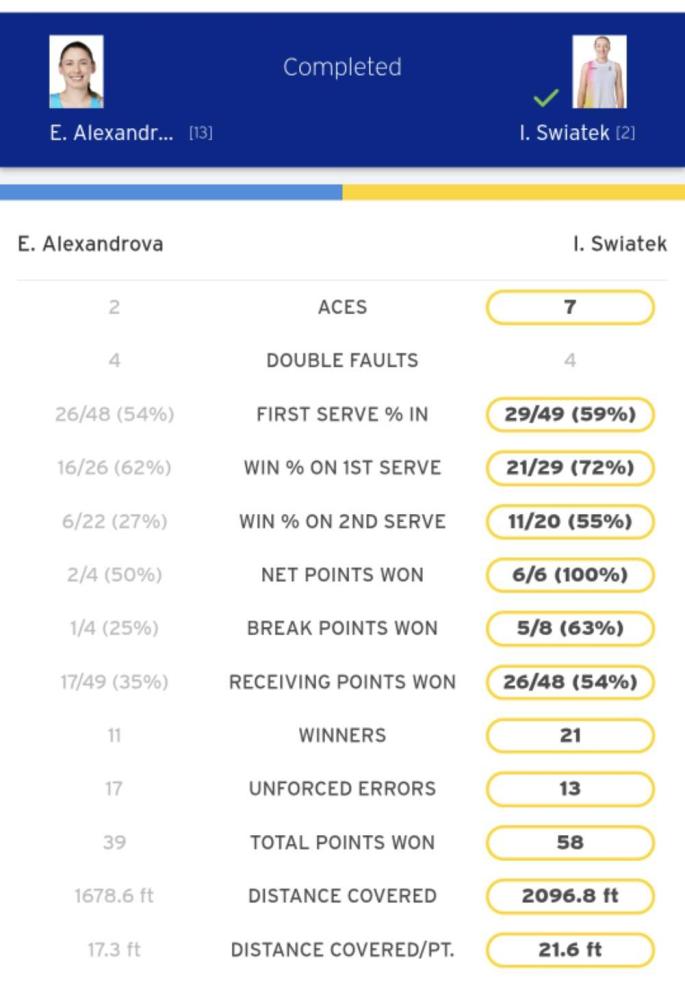The image size is (685, 1000).
Task: Click the blue segment of points bar
Action: [171, 192]
